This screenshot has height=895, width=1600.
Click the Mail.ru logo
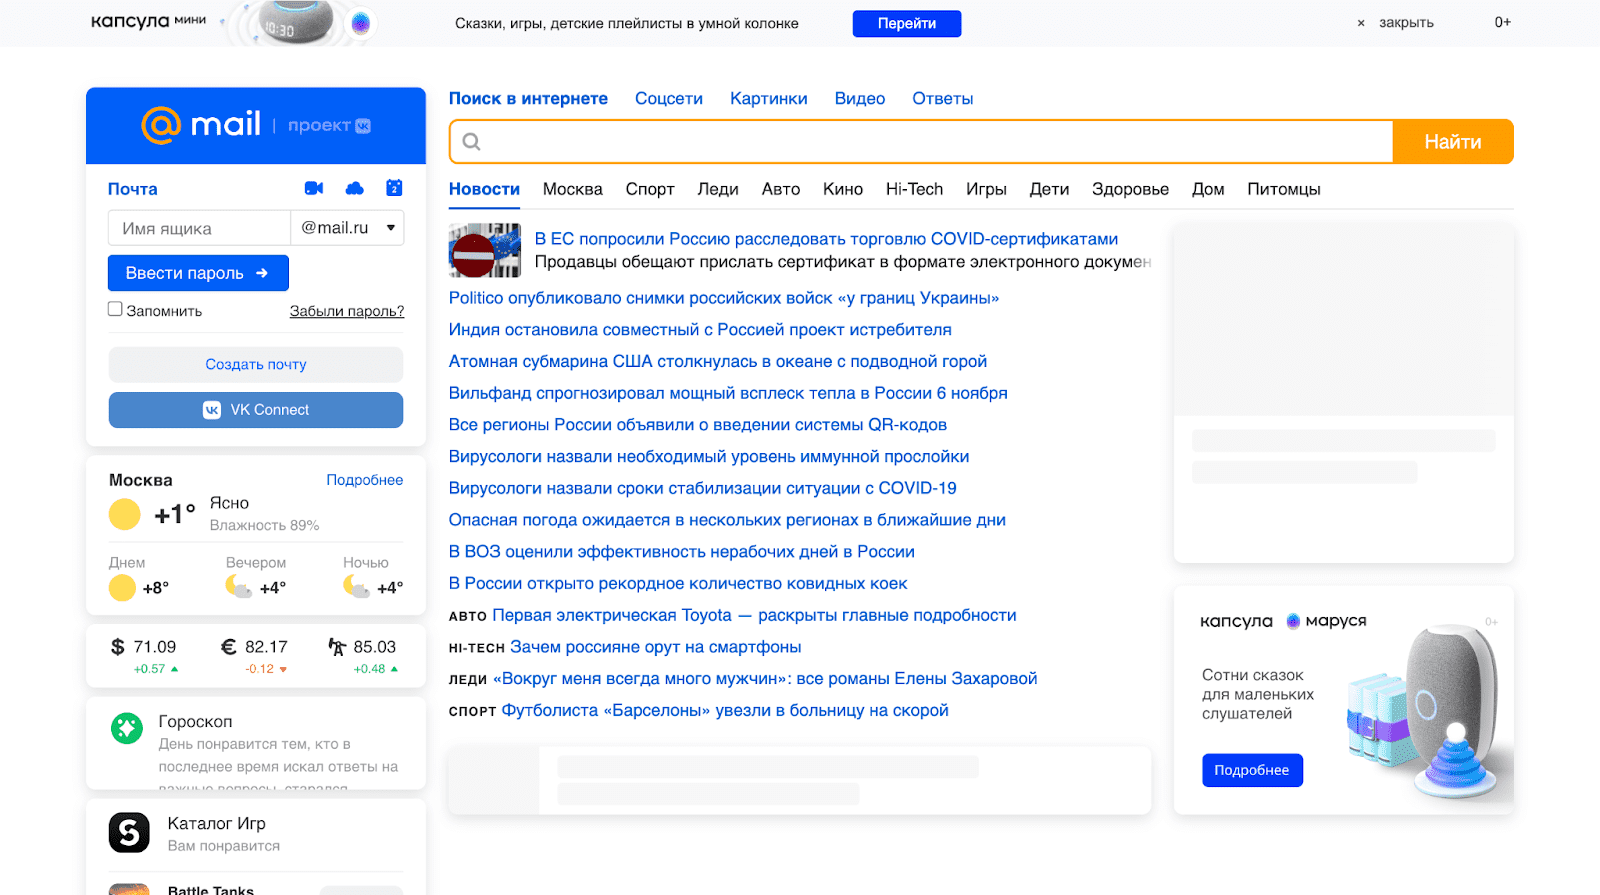201,125
